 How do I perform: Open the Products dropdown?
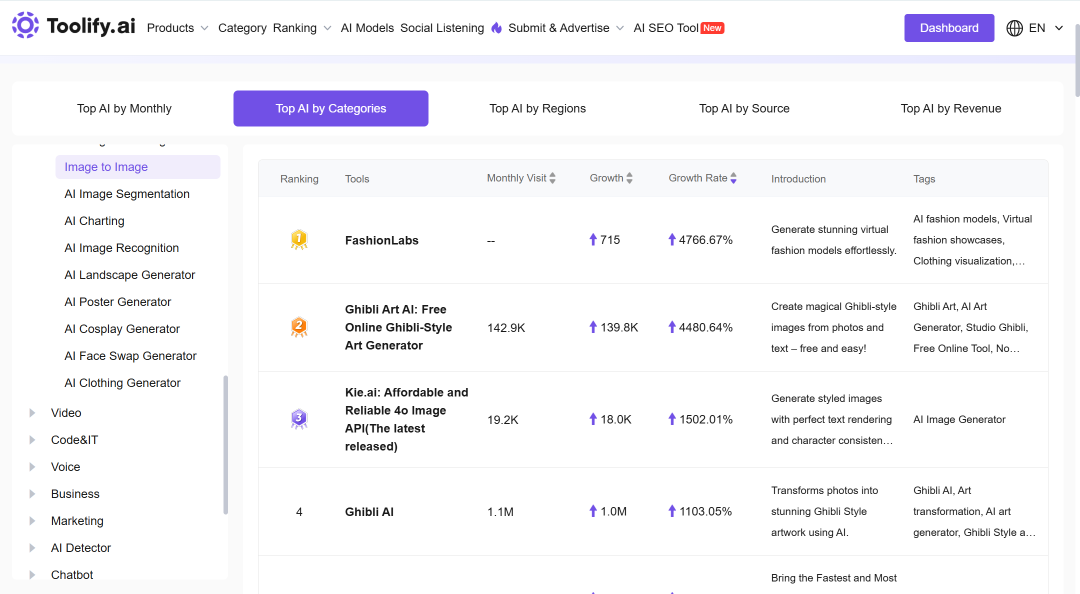coord(177,28)
